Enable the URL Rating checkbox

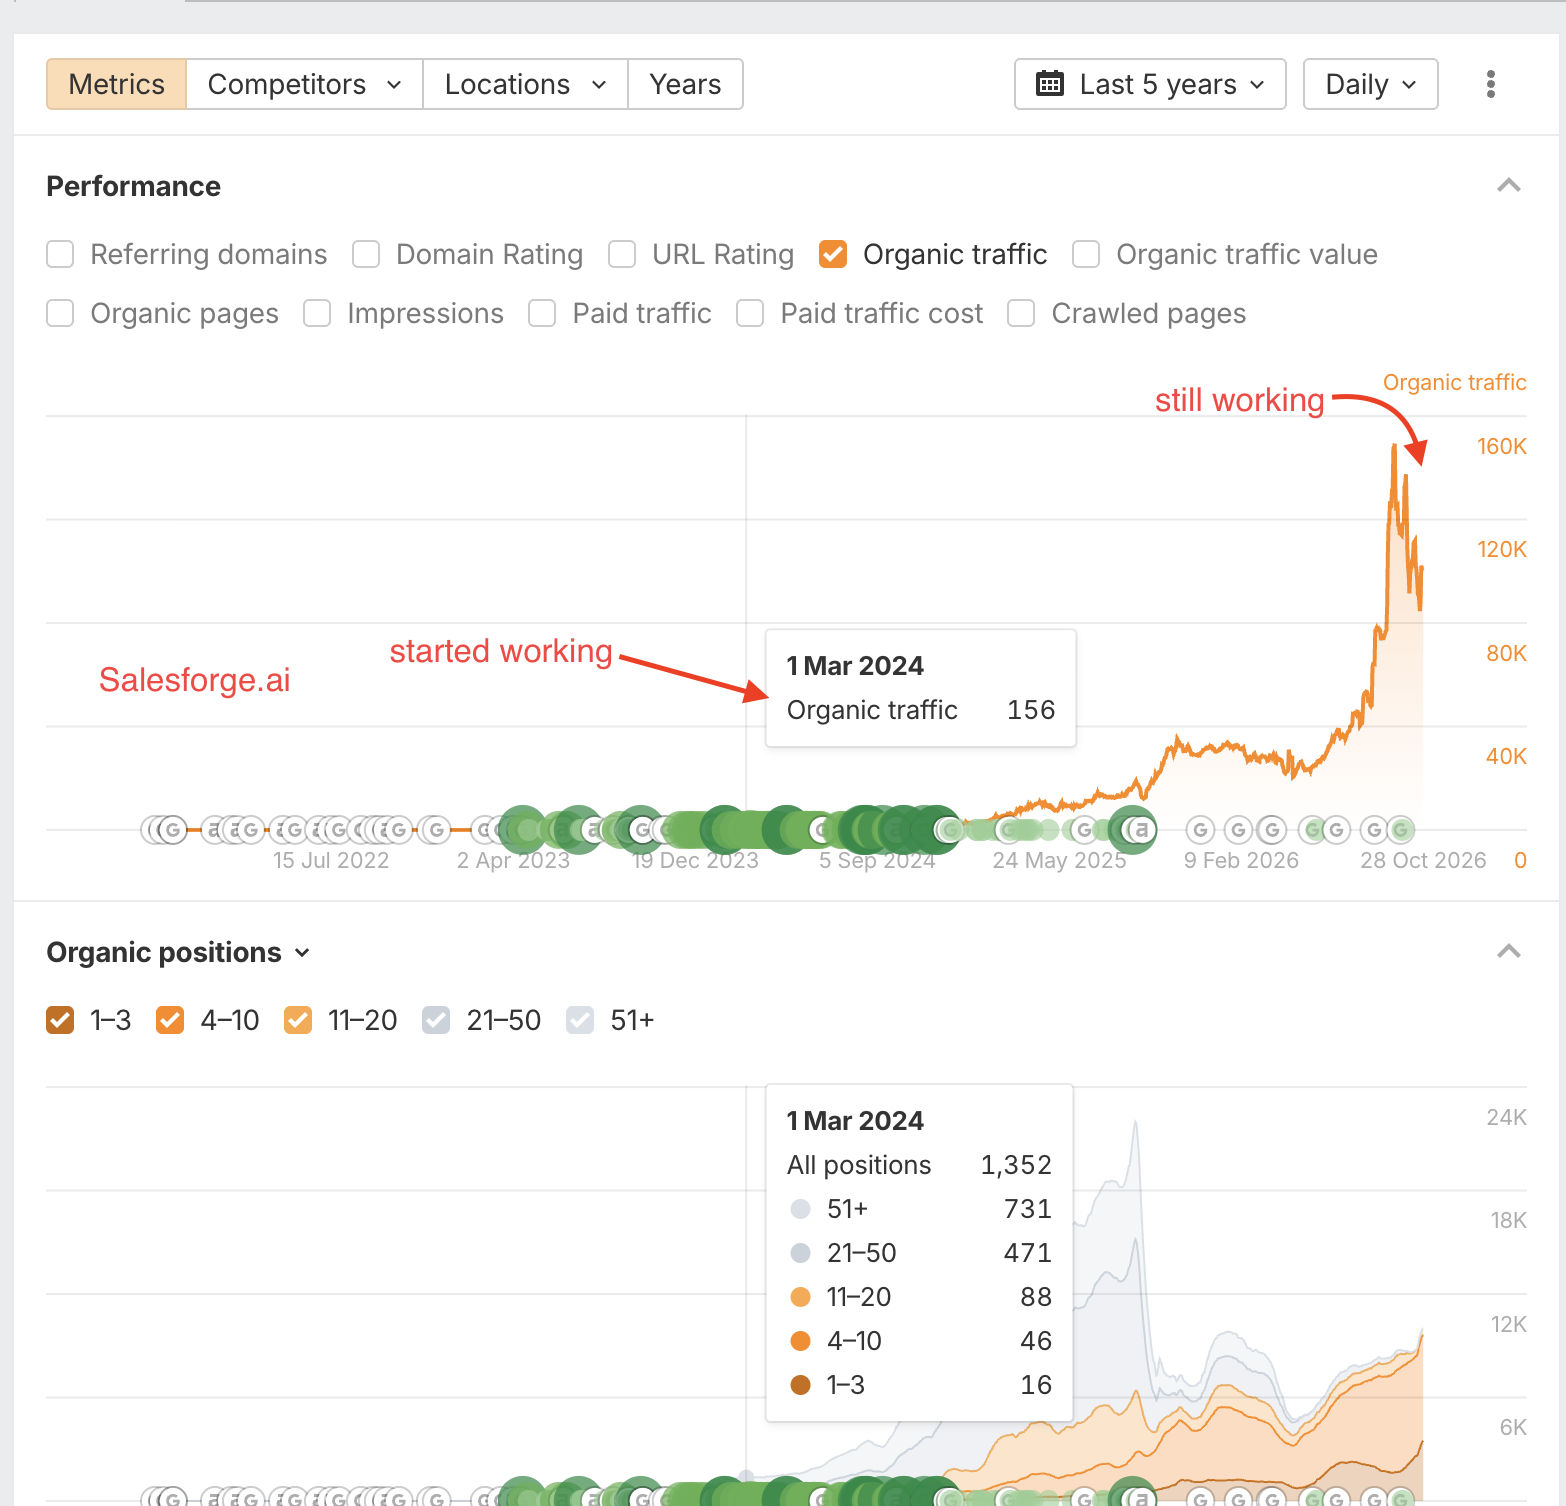click(x=622, y=254)
